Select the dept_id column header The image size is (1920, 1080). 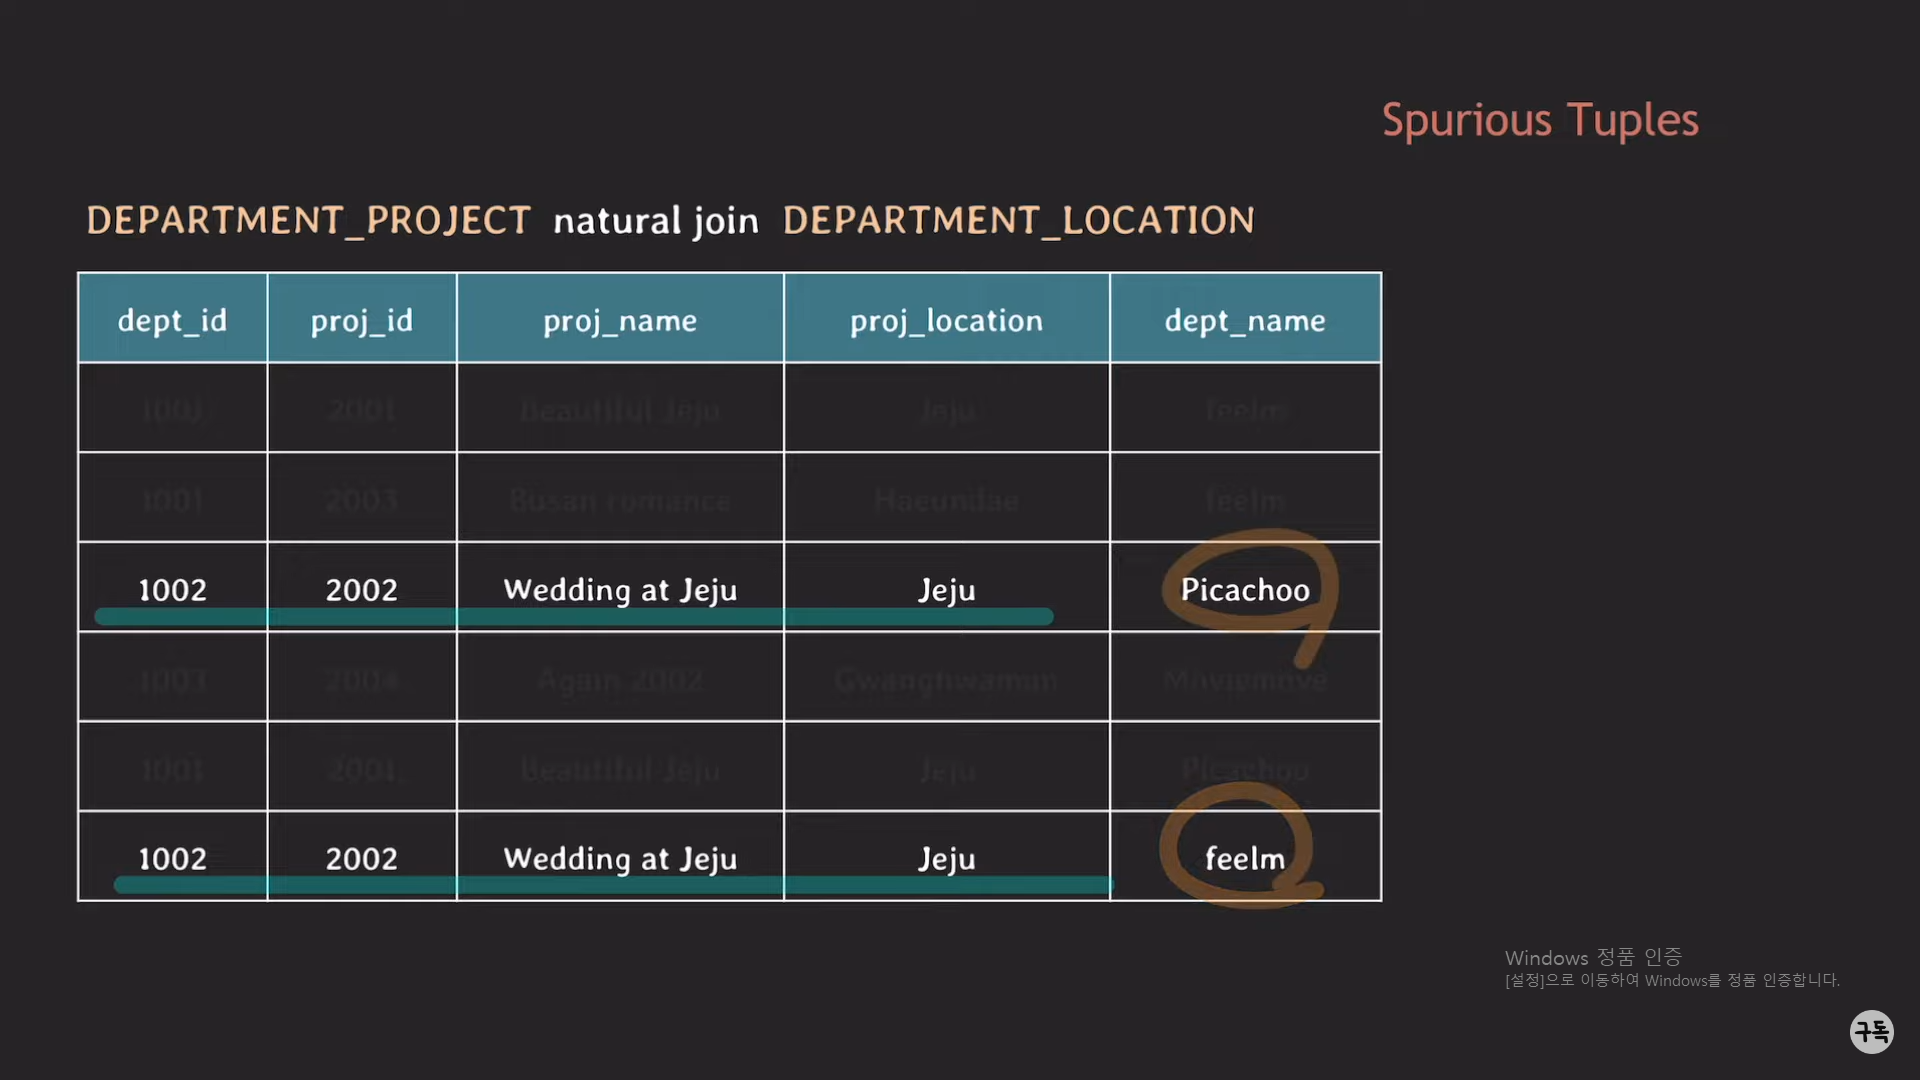click(172, 320)
